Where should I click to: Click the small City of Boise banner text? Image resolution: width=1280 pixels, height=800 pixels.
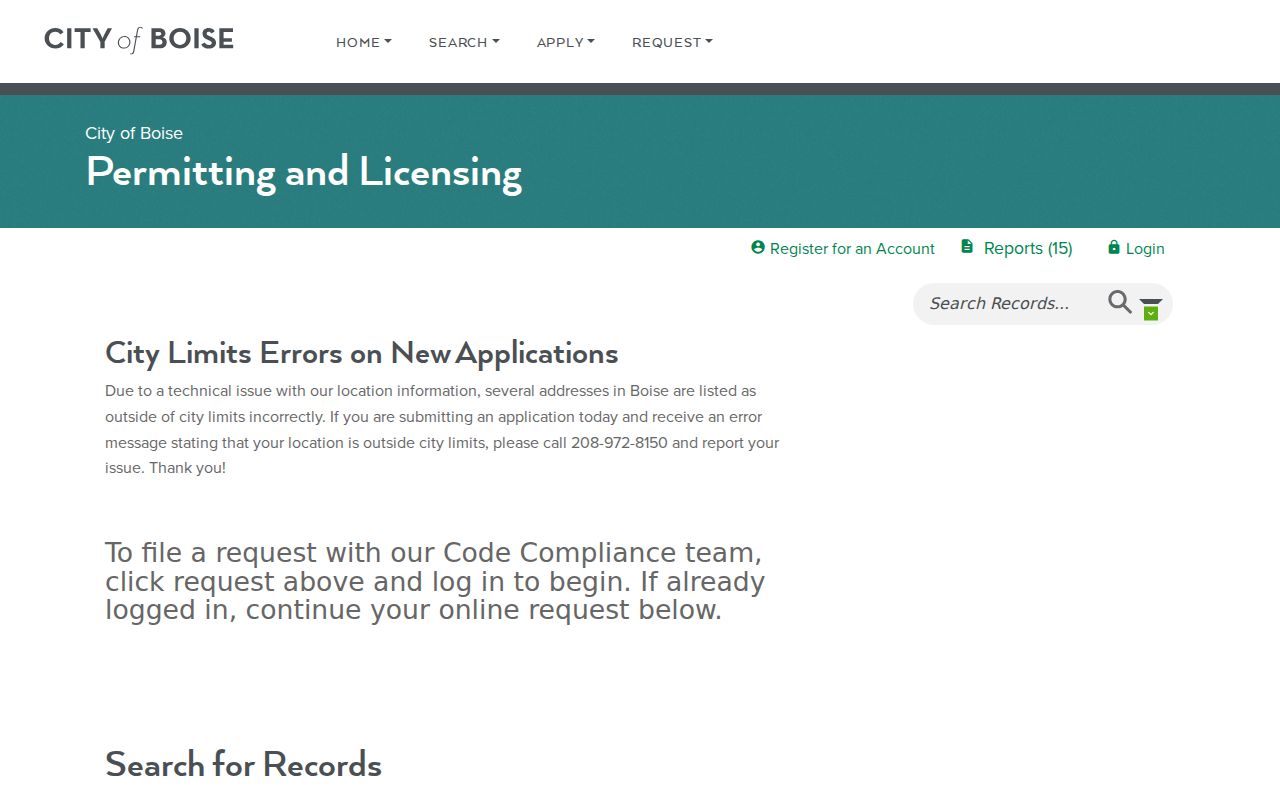click(x=134, y=133)
